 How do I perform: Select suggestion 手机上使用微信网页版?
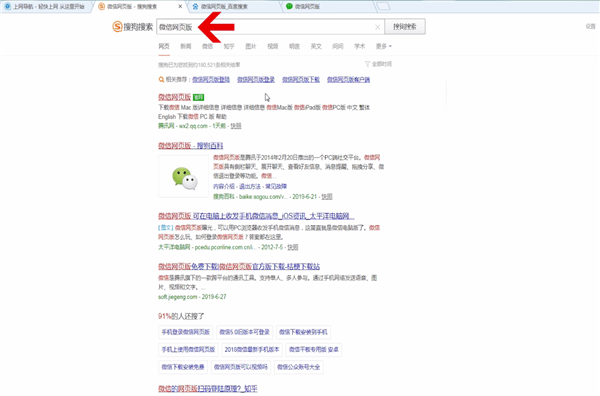pos(188,350)
